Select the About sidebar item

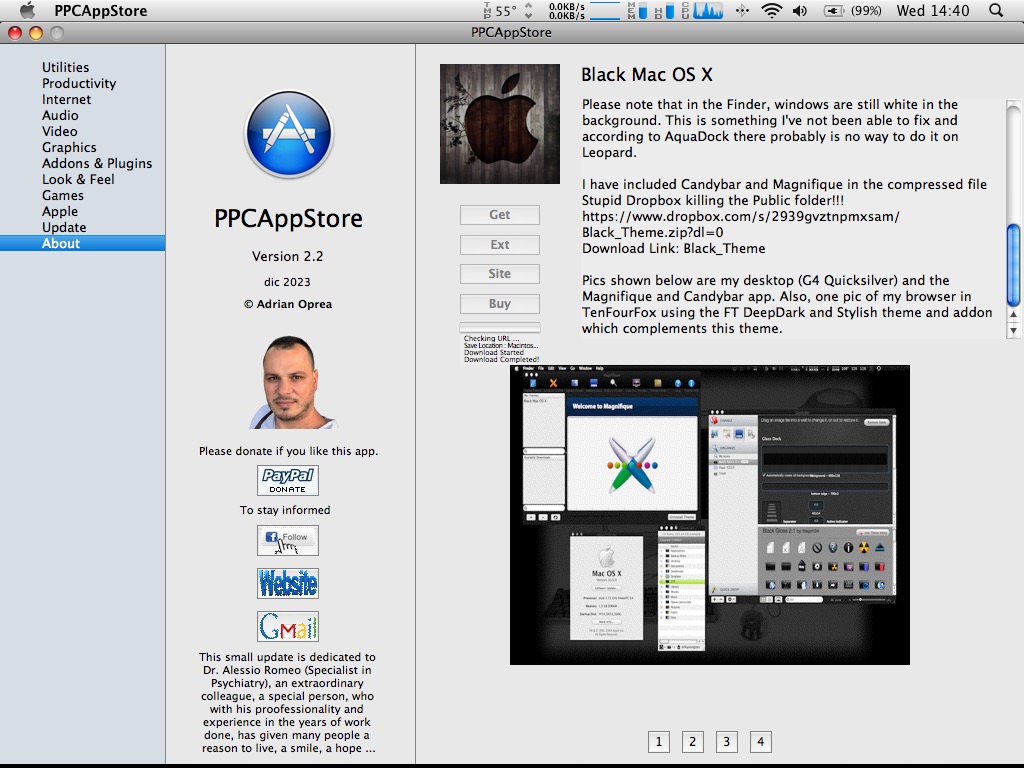pyautogui.click(x=82, y=243)
